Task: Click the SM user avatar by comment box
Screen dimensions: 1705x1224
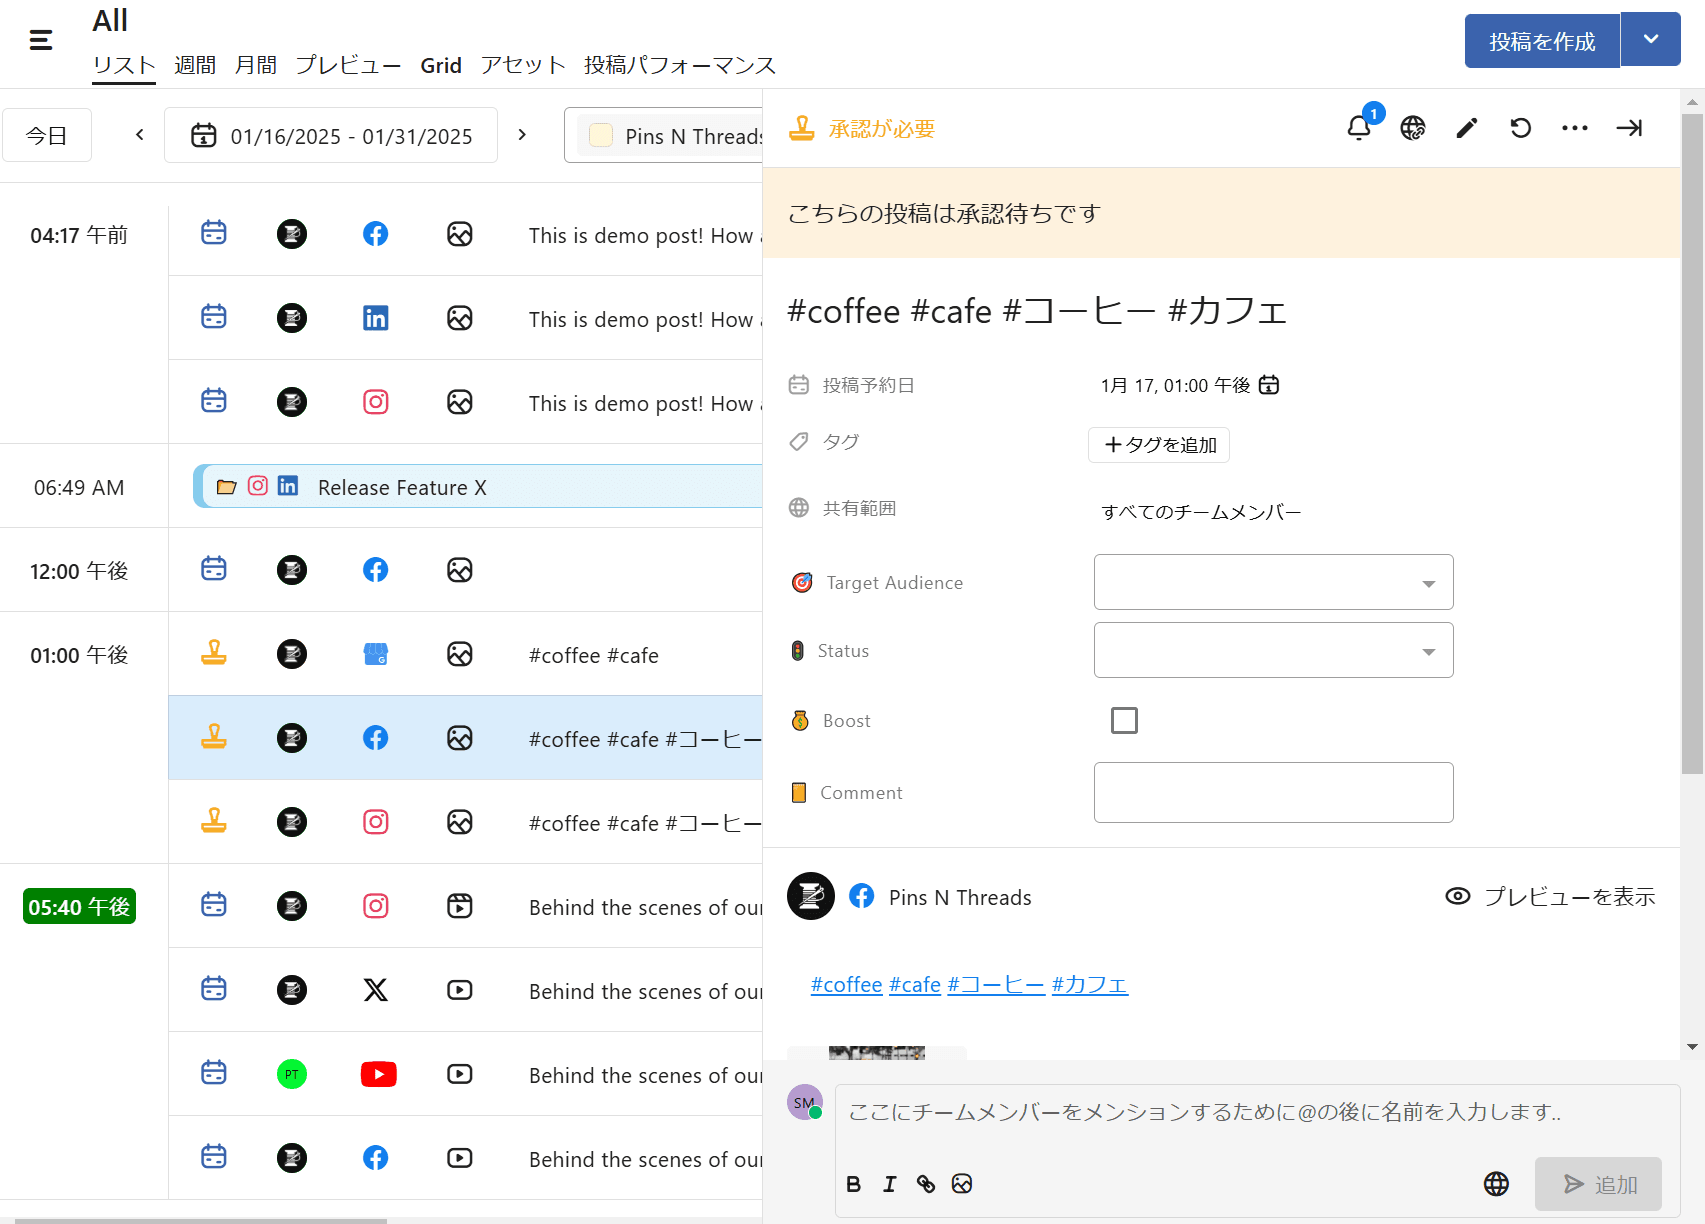Action: click(x=805, y=1102)
